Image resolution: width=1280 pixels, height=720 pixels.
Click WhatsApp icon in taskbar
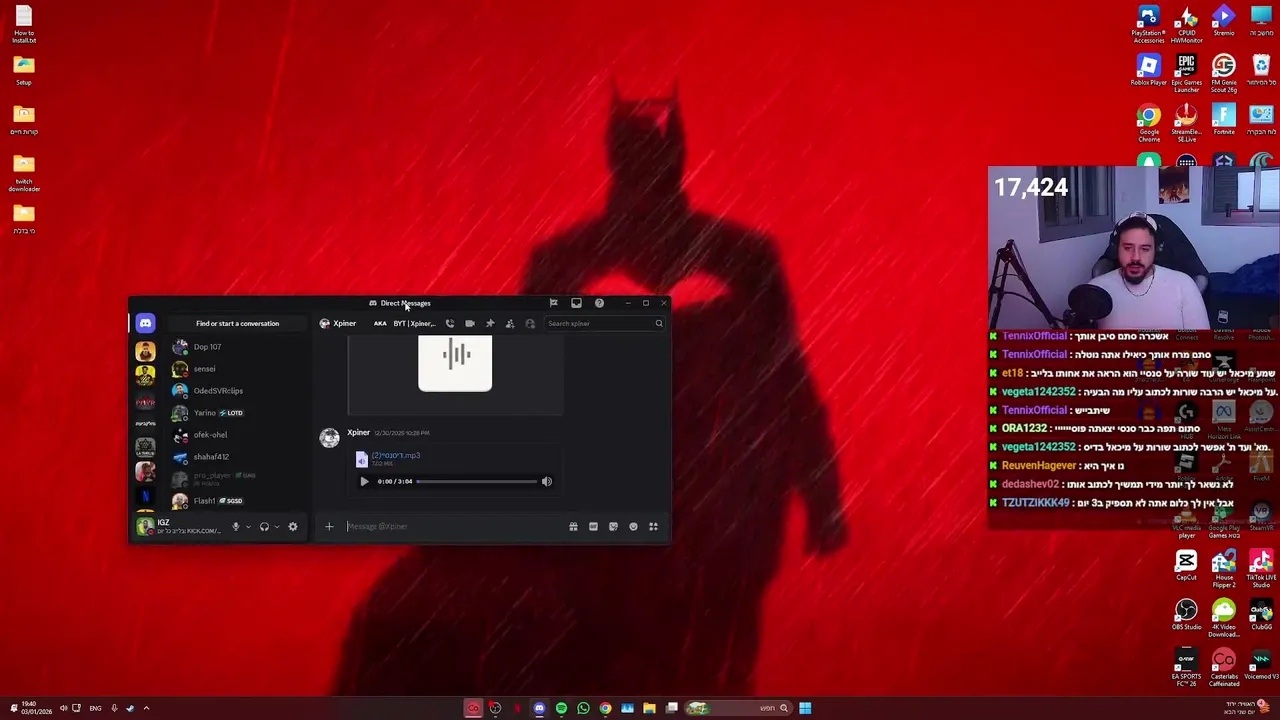[583, 708]
